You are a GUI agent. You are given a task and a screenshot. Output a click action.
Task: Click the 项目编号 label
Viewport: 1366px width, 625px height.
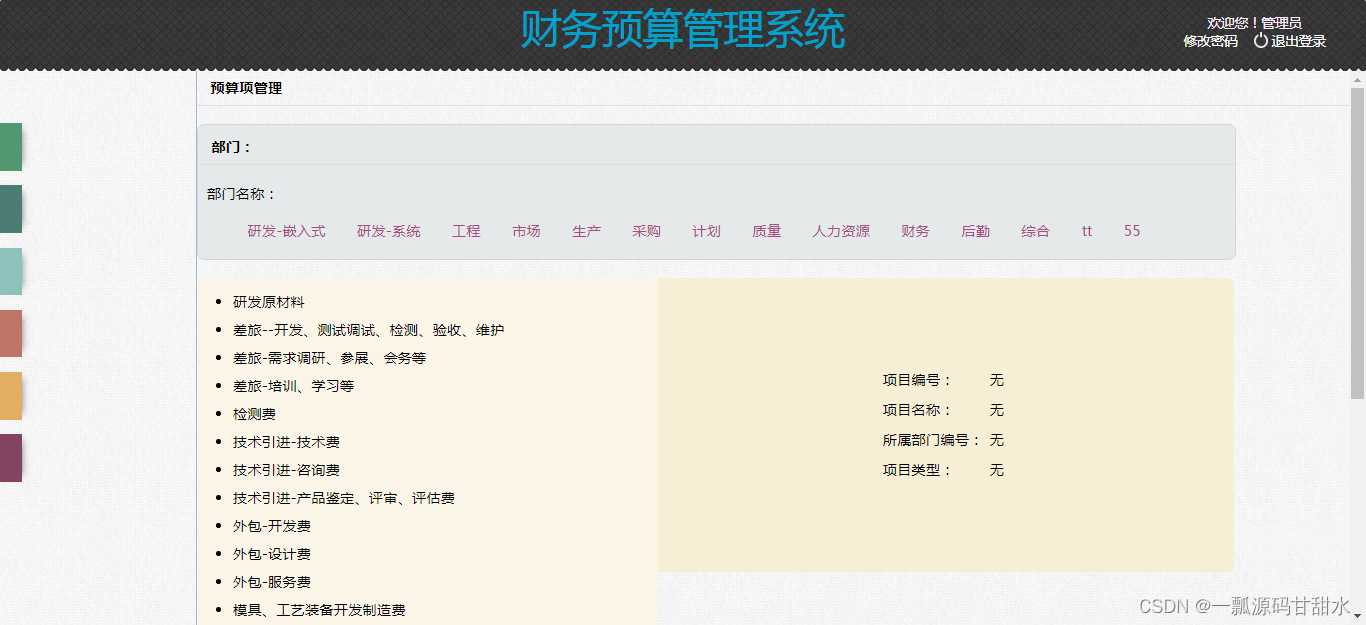(x=918, y=380)
